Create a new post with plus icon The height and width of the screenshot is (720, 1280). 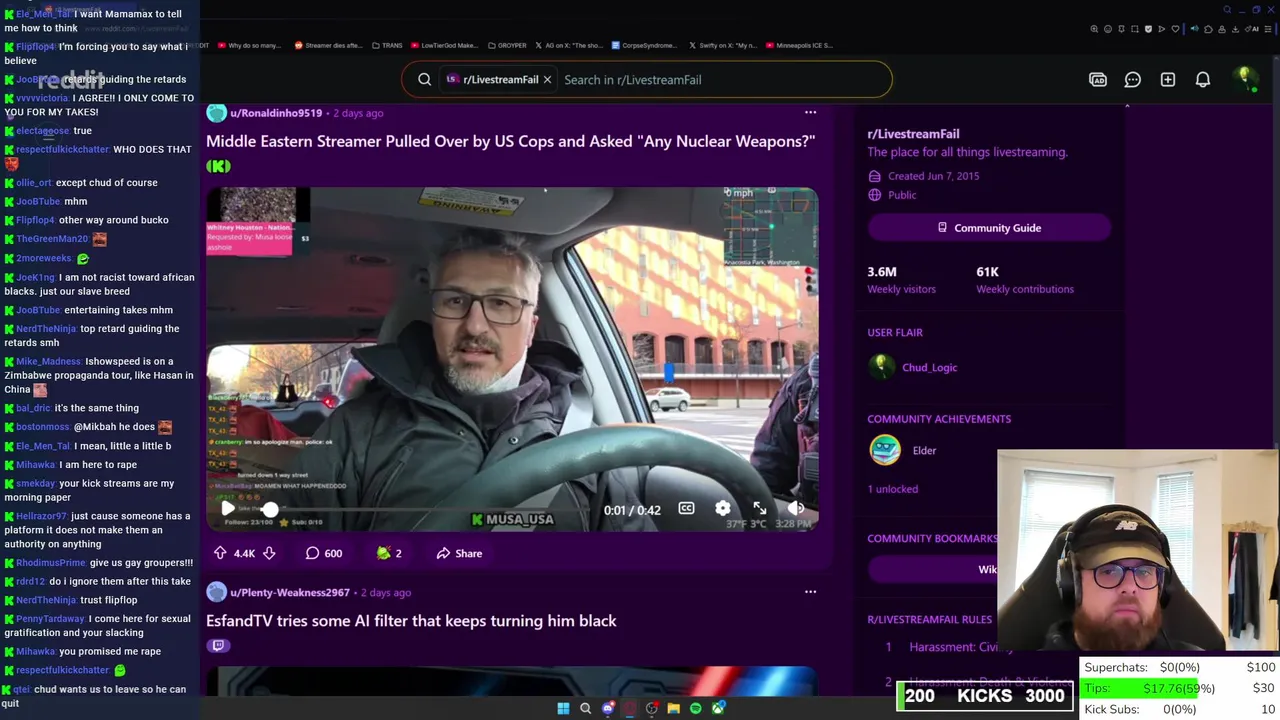point(1168,80)
